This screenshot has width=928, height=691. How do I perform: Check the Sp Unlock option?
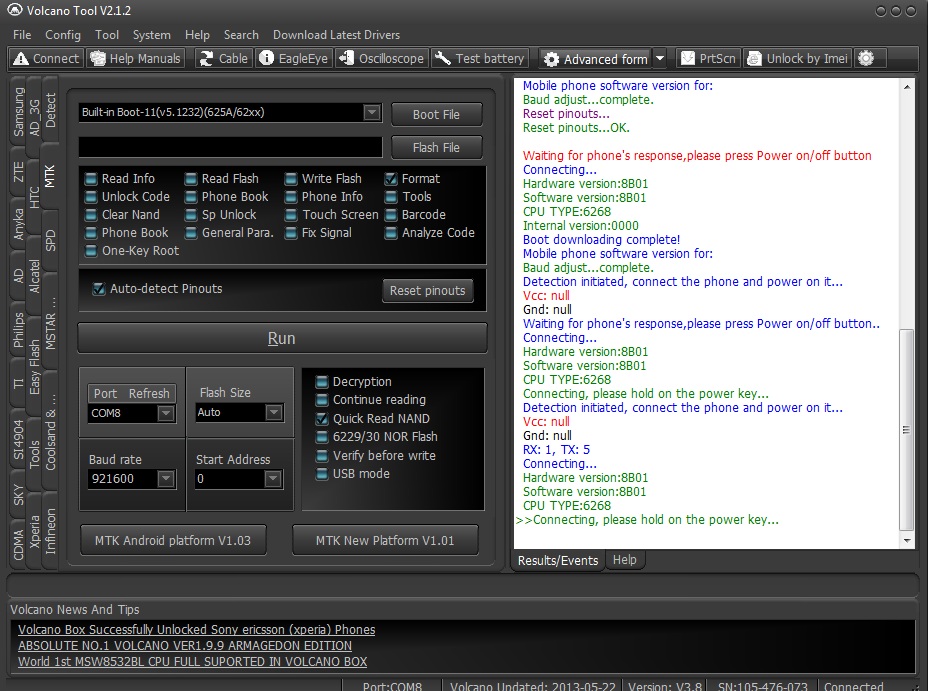pyautogui.click(x=191, y=215)
